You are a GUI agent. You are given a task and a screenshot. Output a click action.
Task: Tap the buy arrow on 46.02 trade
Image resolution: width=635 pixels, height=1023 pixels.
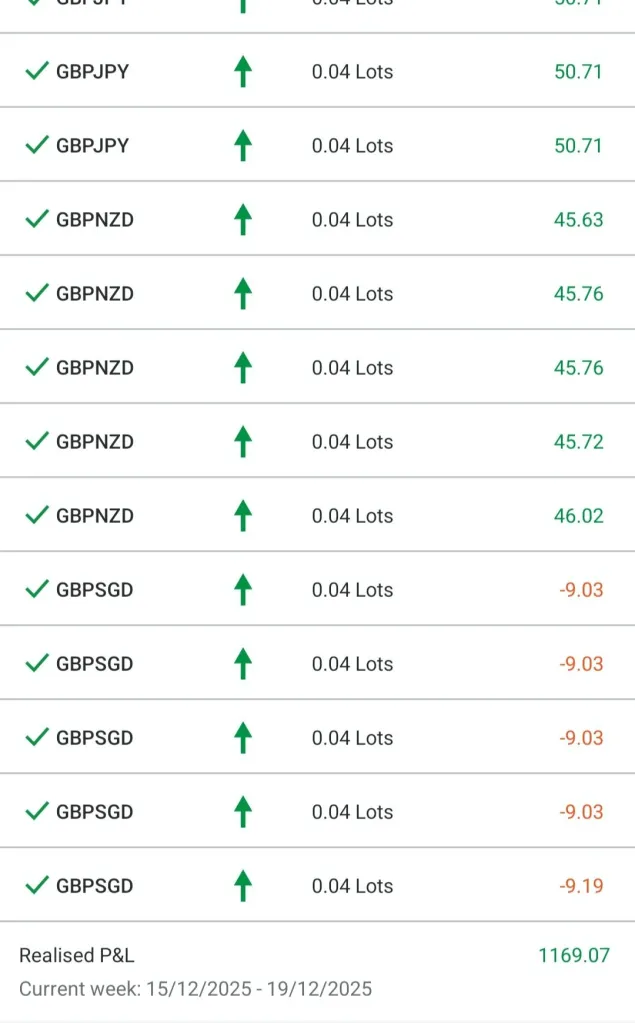point(242,515)
